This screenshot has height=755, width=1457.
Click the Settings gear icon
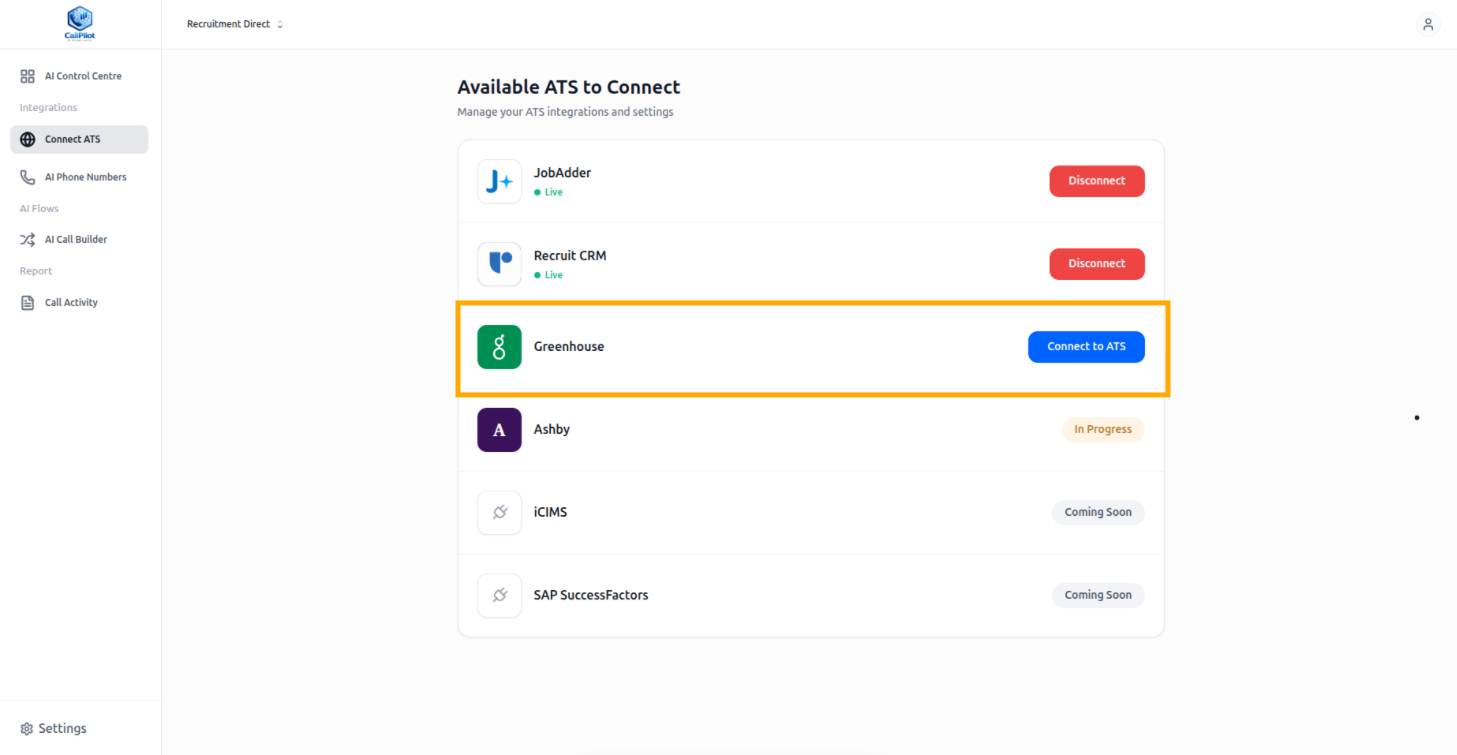tap(27, 729)
